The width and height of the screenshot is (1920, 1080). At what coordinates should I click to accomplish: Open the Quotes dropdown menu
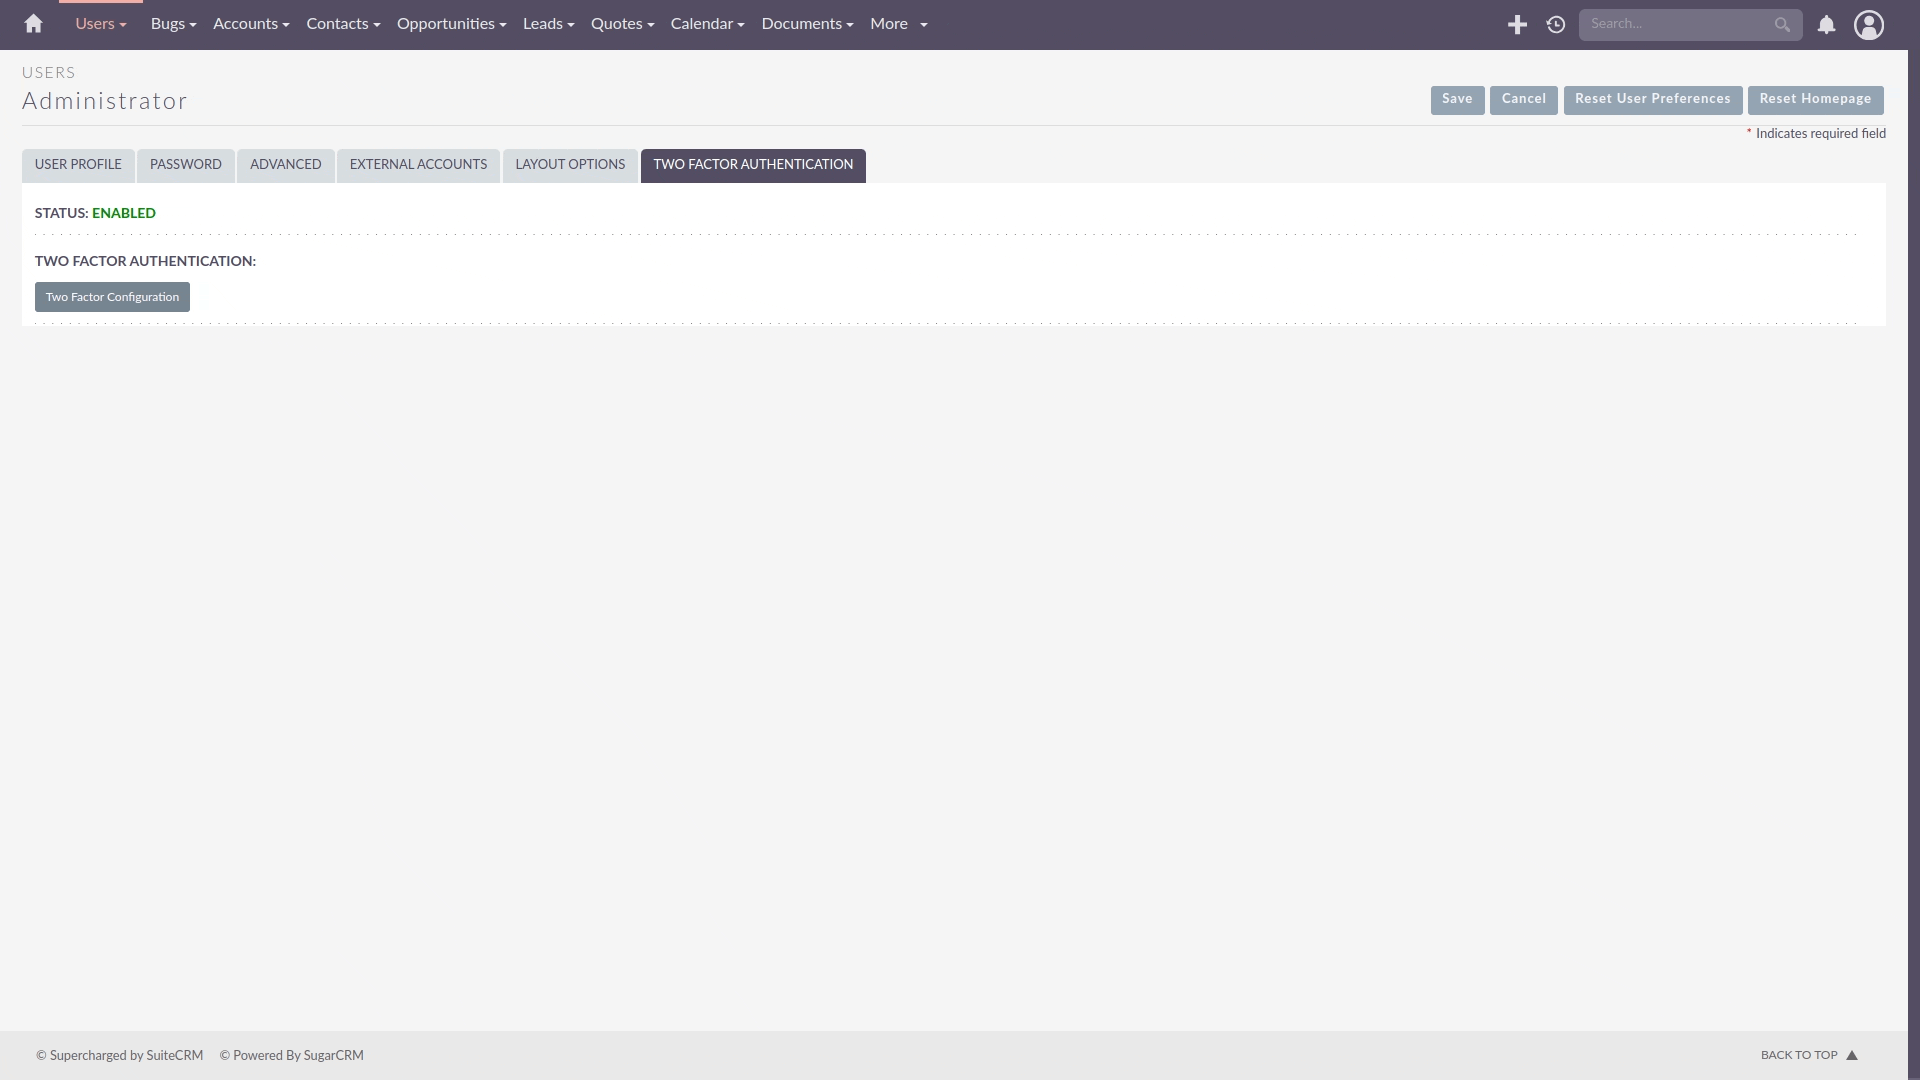[621, 23]
